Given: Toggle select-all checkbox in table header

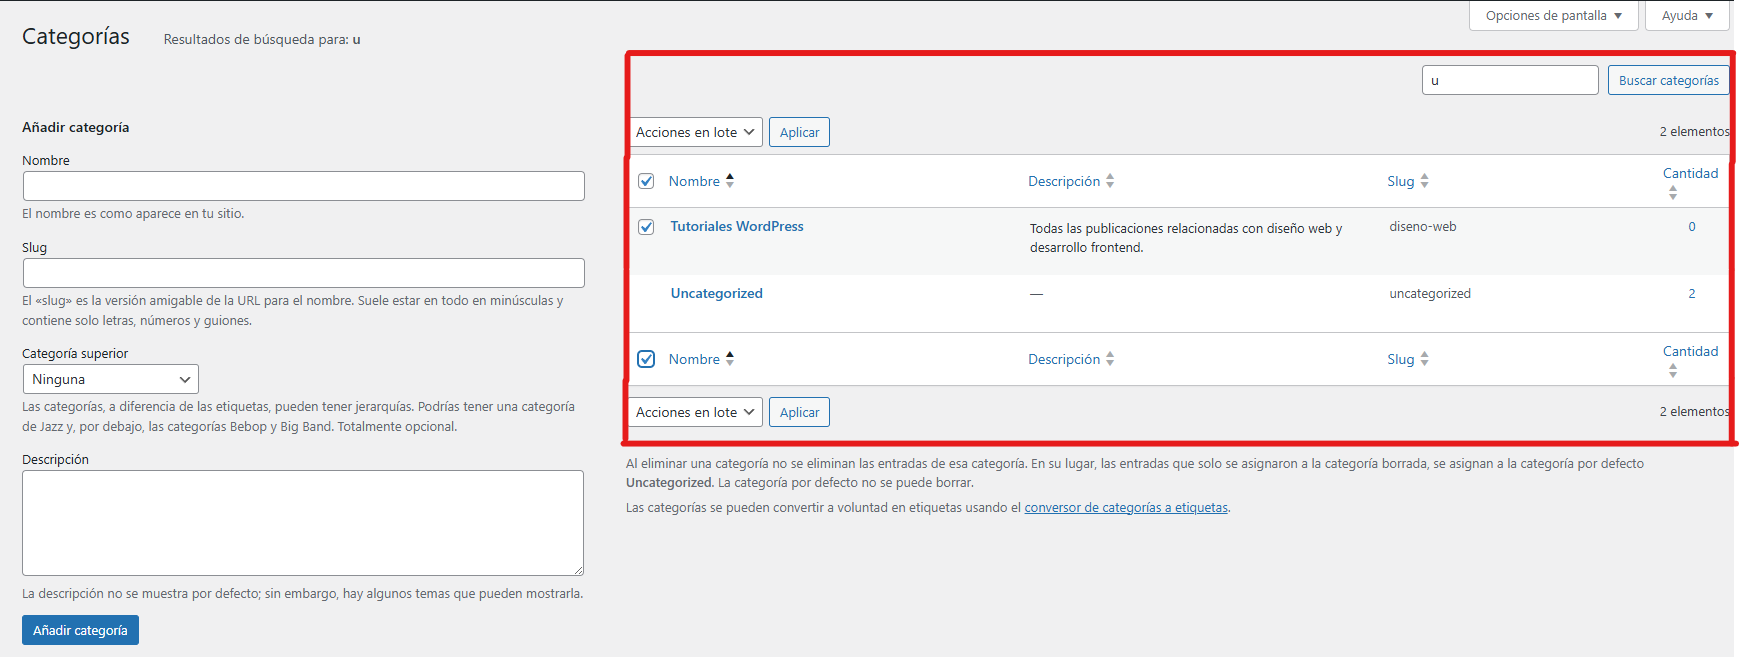Looking at the screenshot, I should [x=646, y=181].
